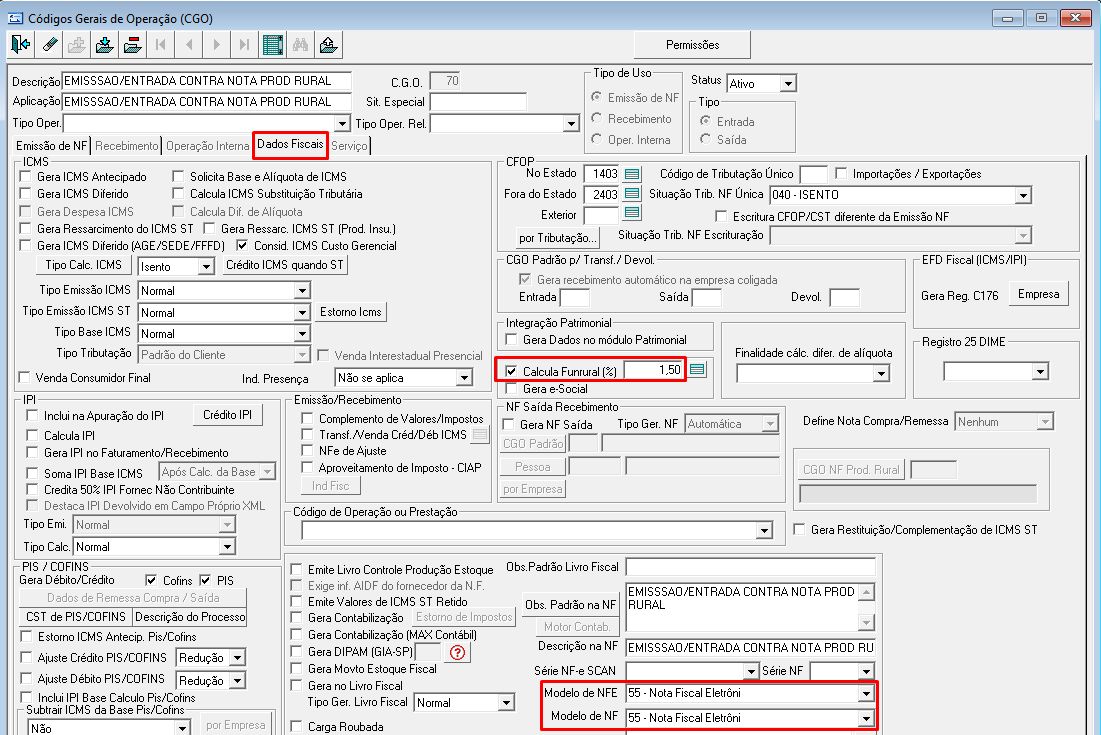Screen dimensions: 1101x735
Task: Open the Tipo Base ICMS dropdown
Action: (x=302, y=333)
